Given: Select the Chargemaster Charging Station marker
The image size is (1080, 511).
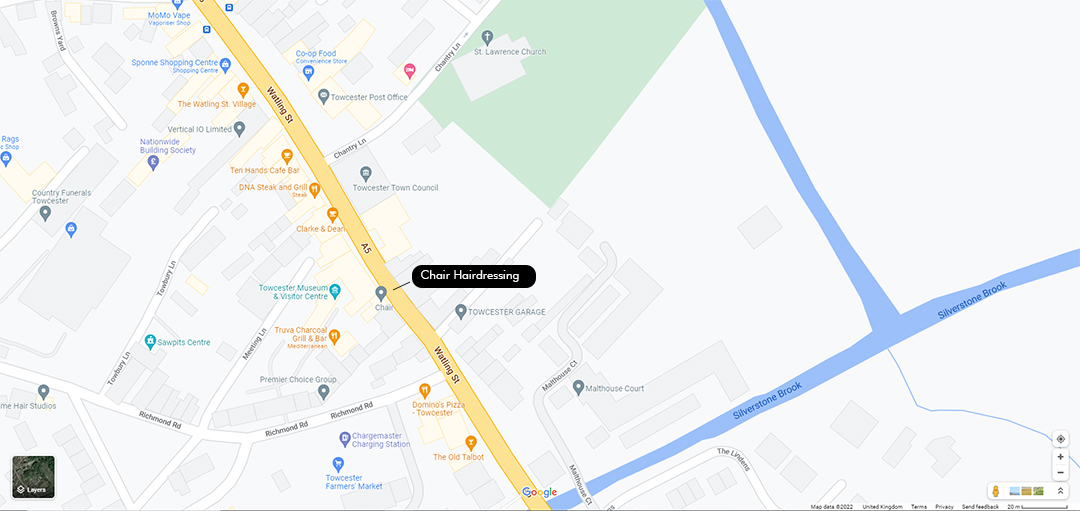Looking at the screenshot, I should 345,439.
